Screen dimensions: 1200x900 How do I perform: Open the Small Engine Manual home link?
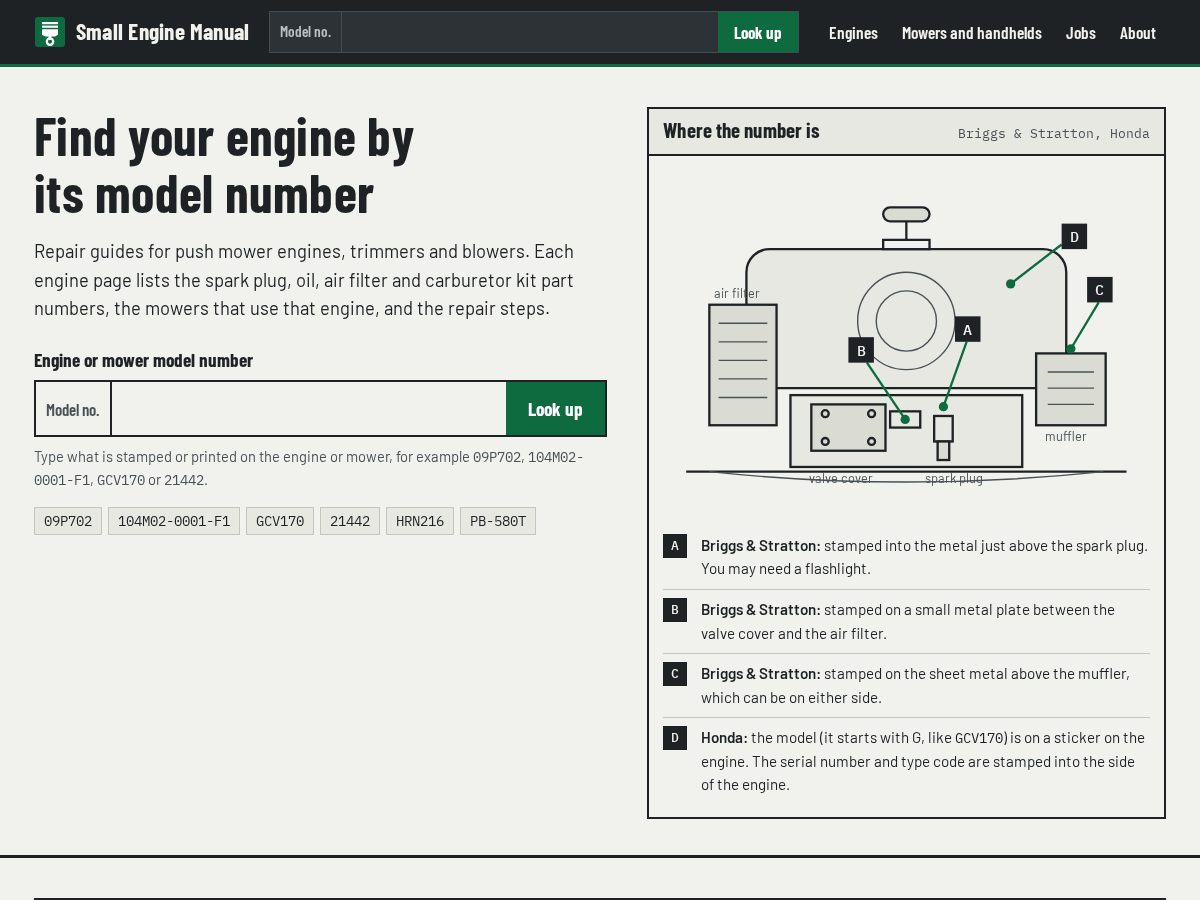pos(142,32)
